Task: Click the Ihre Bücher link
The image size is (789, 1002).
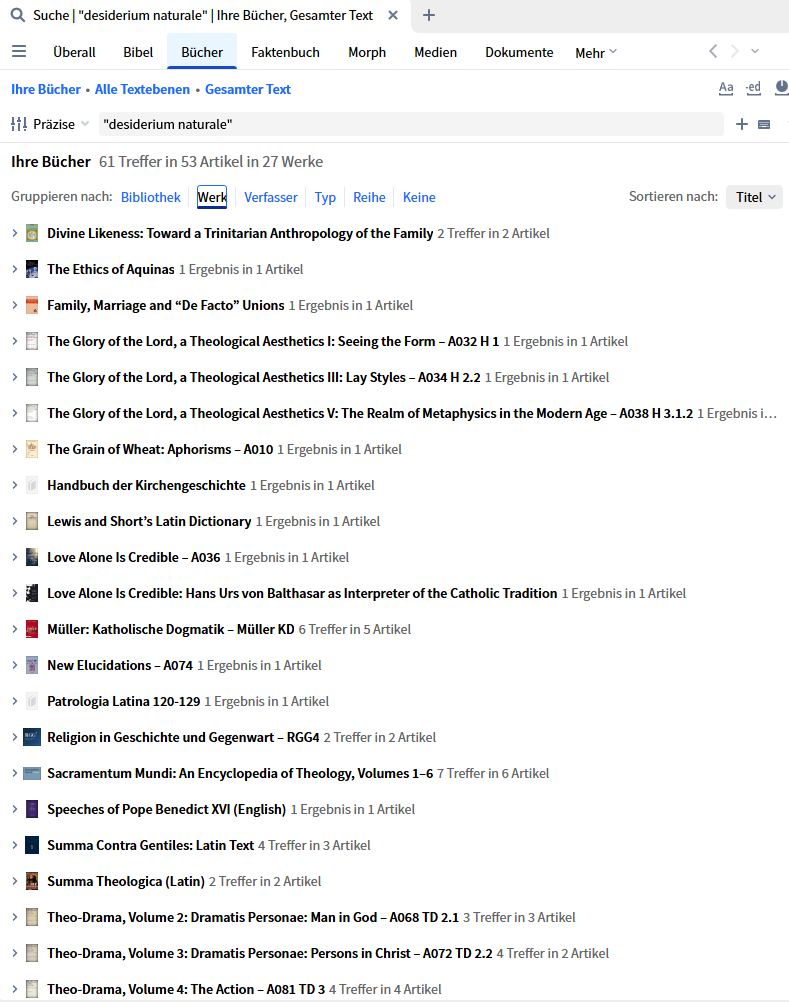Action: pyautogui.click(x=46, y=89)
